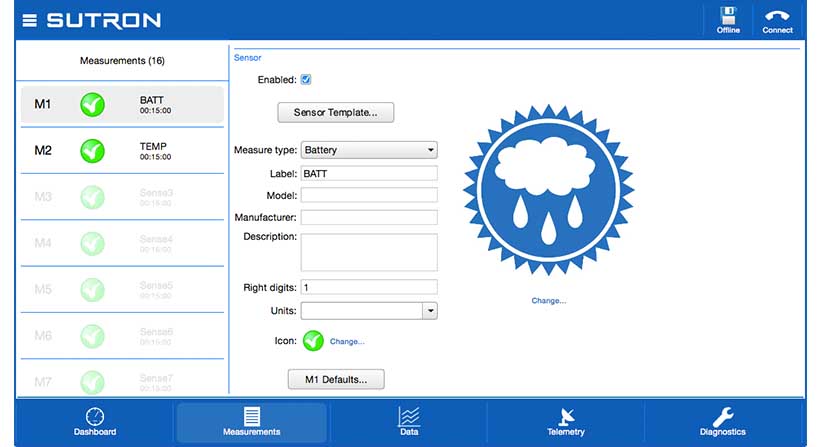The image size is (820, 447).
Task: Click into the Description text area
Action: click(x=369, y=253)
